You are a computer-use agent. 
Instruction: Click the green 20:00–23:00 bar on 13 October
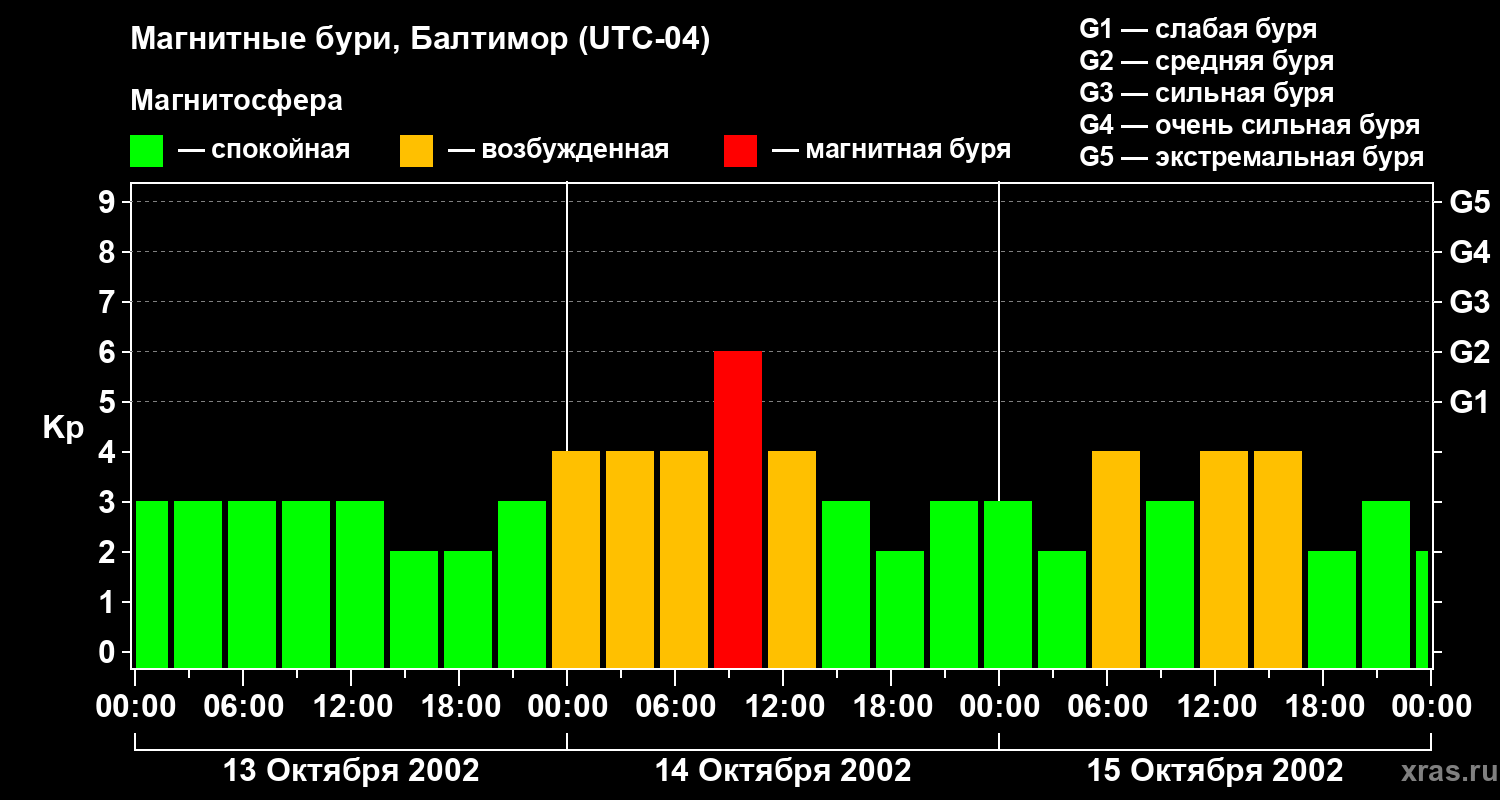[x=522, y=585]
